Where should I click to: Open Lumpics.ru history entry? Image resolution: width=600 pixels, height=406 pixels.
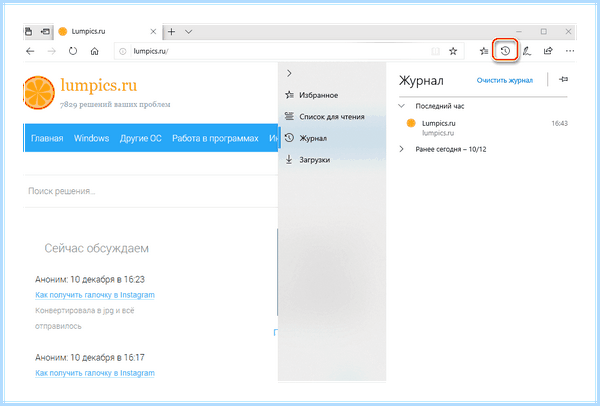click(484, 128)
